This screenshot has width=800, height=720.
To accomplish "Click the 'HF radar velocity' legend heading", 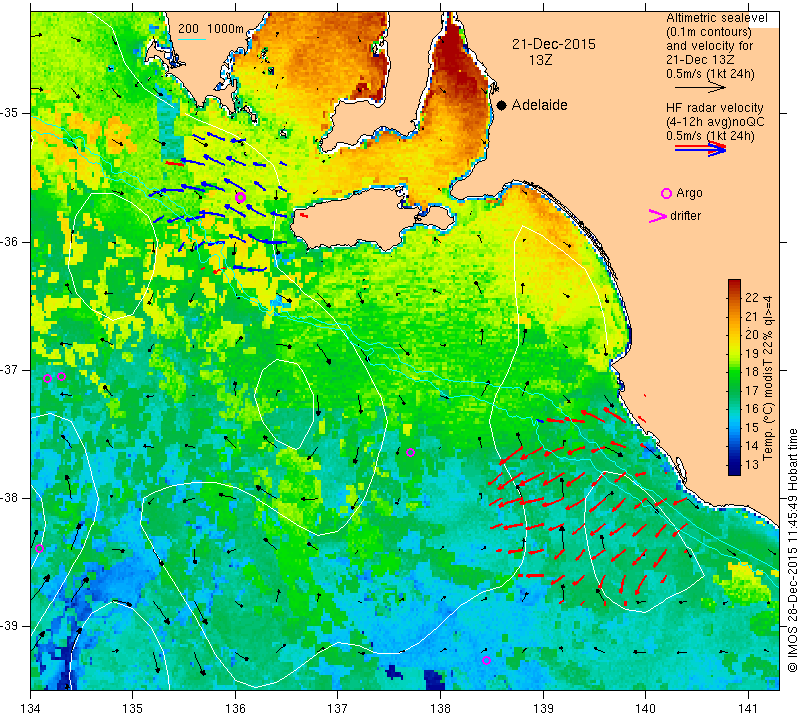I will click(714, 108).
